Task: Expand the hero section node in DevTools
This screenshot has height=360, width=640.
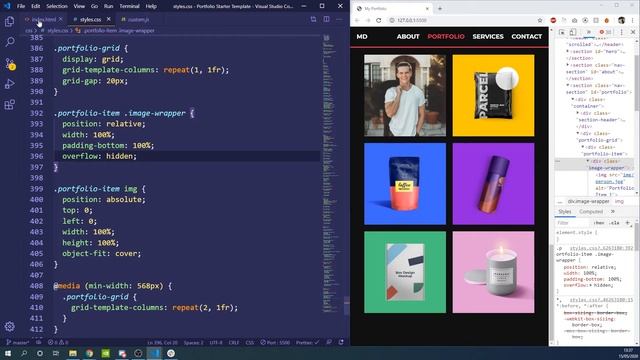Action: pyautogui.click(x=567, y=51)
